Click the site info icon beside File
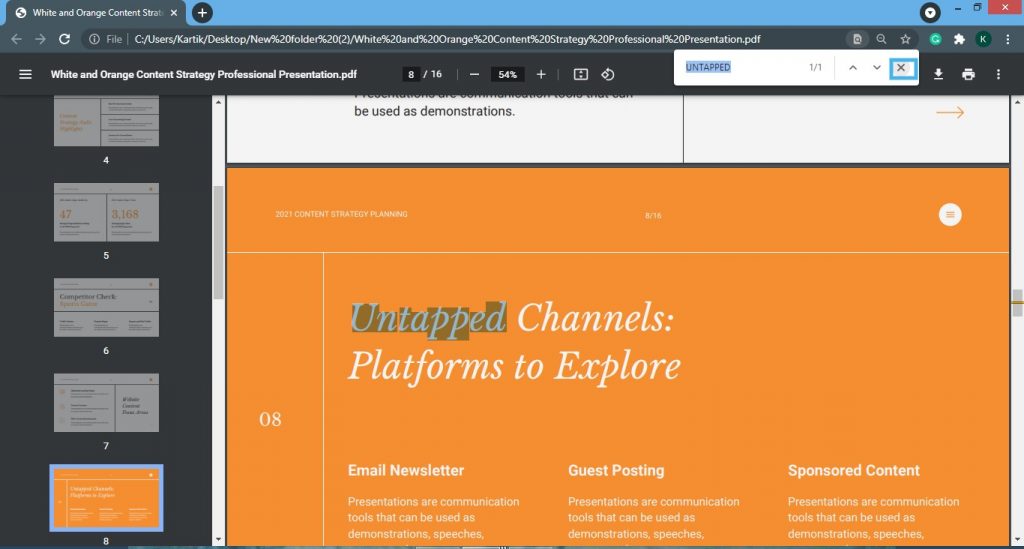This screenshot has height=549, width=1024. tap(94, 39)
